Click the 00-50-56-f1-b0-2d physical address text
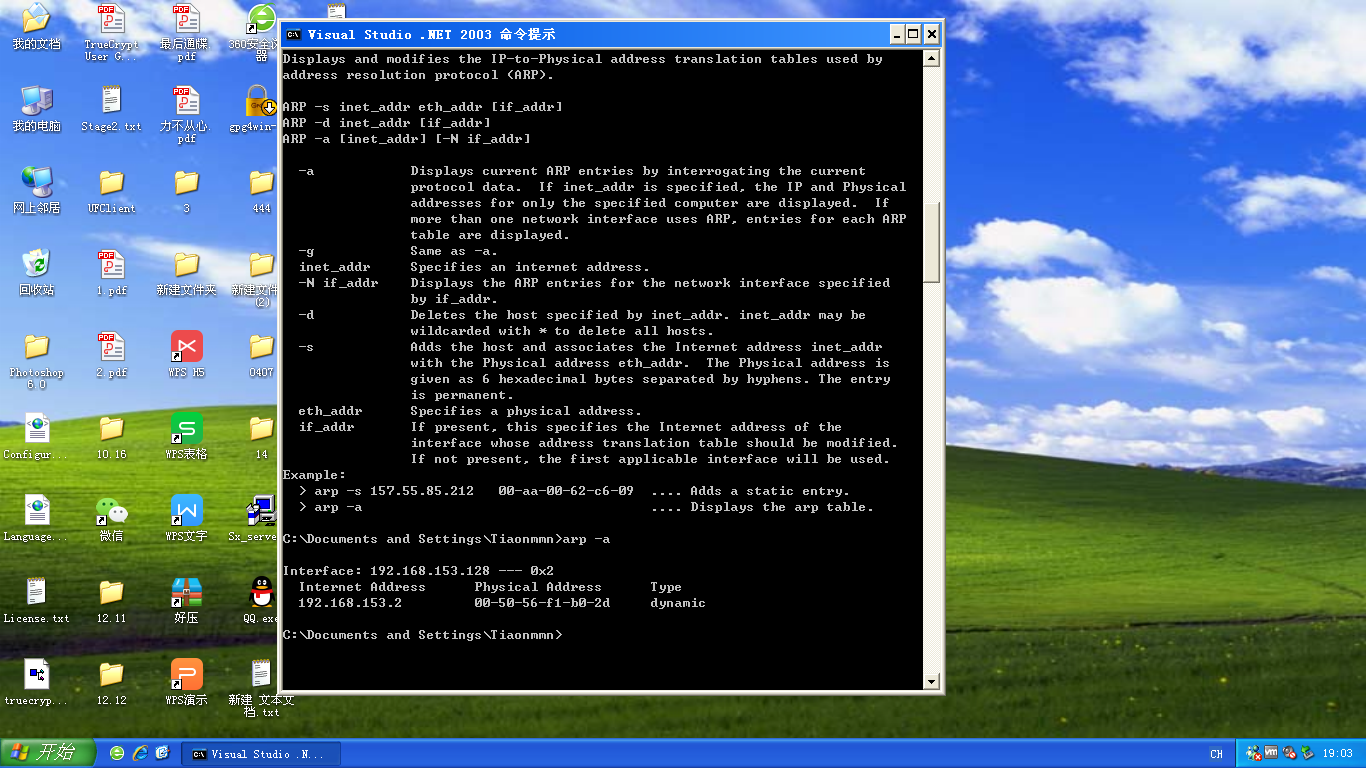Viewport: 1366px width, 768px height. point(542,603)
